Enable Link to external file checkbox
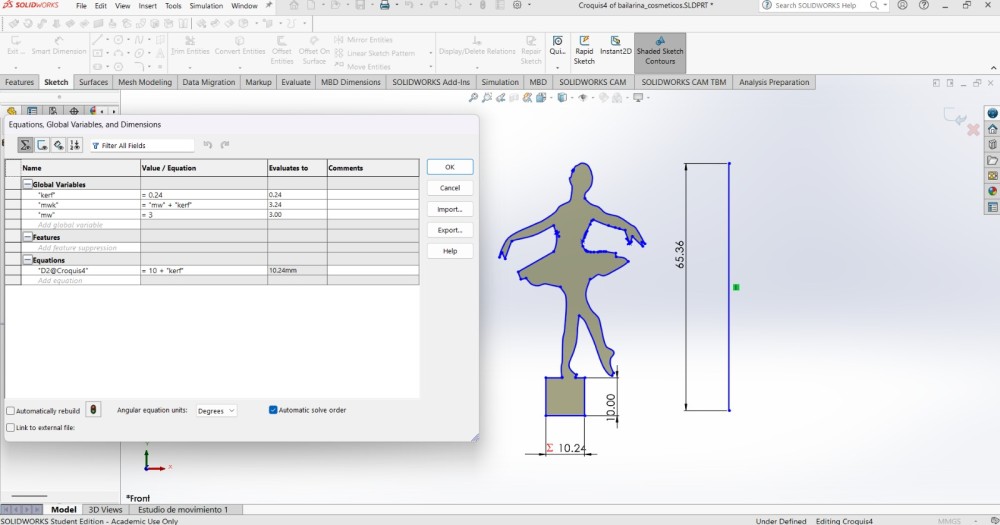Image resolution: width=1000 pixels, height=525 pixels. click(11, 427)
